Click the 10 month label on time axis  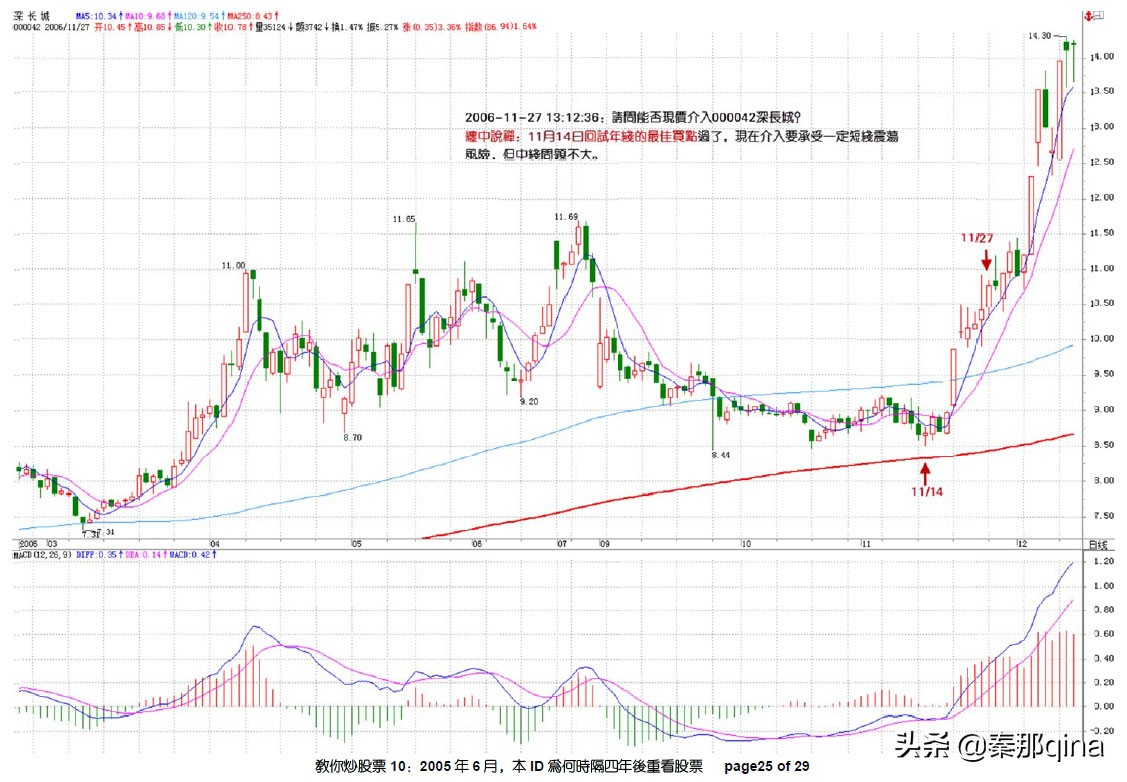point(745,544)
